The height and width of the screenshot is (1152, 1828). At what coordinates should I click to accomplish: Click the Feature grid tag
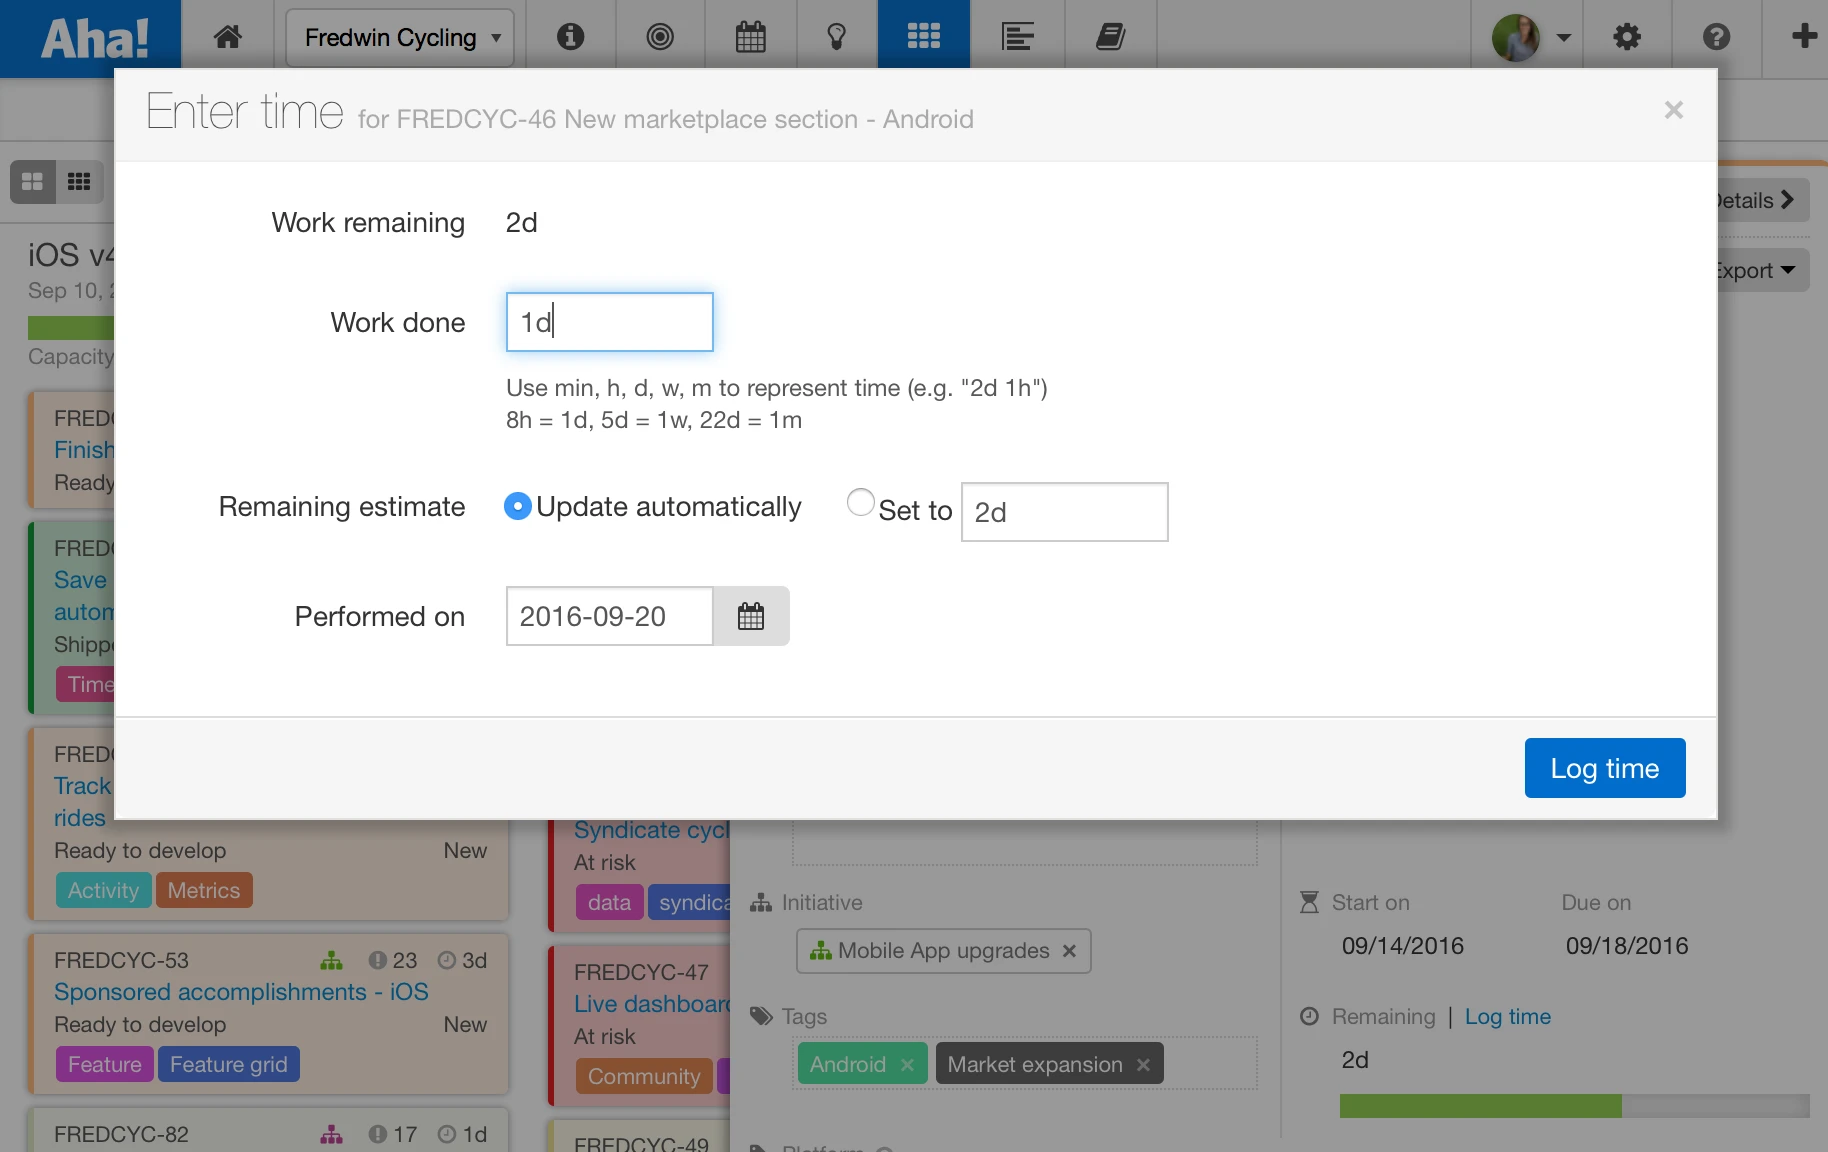tap(229, 1065)
